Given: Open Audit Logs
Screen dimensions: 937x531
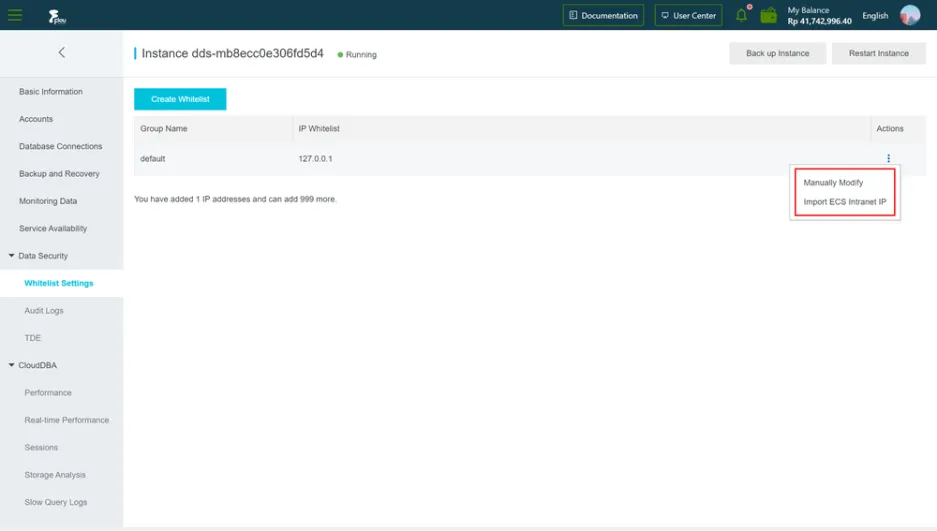Looking at the screenshot, I should (44, 311).
